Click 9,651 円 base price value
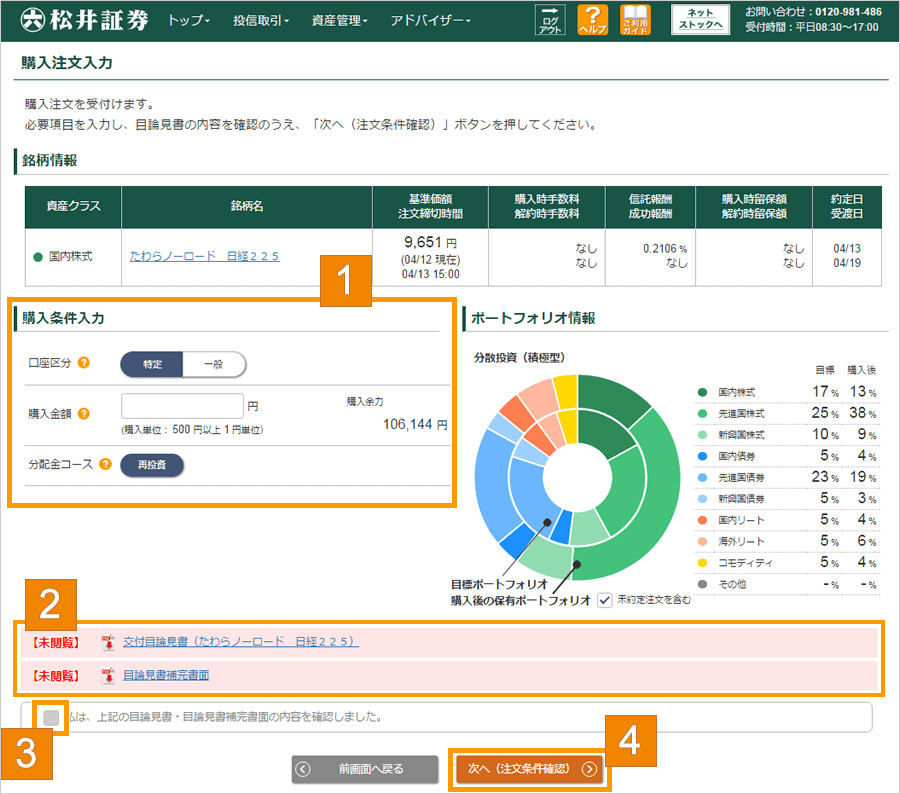 (x=430, y=242)
